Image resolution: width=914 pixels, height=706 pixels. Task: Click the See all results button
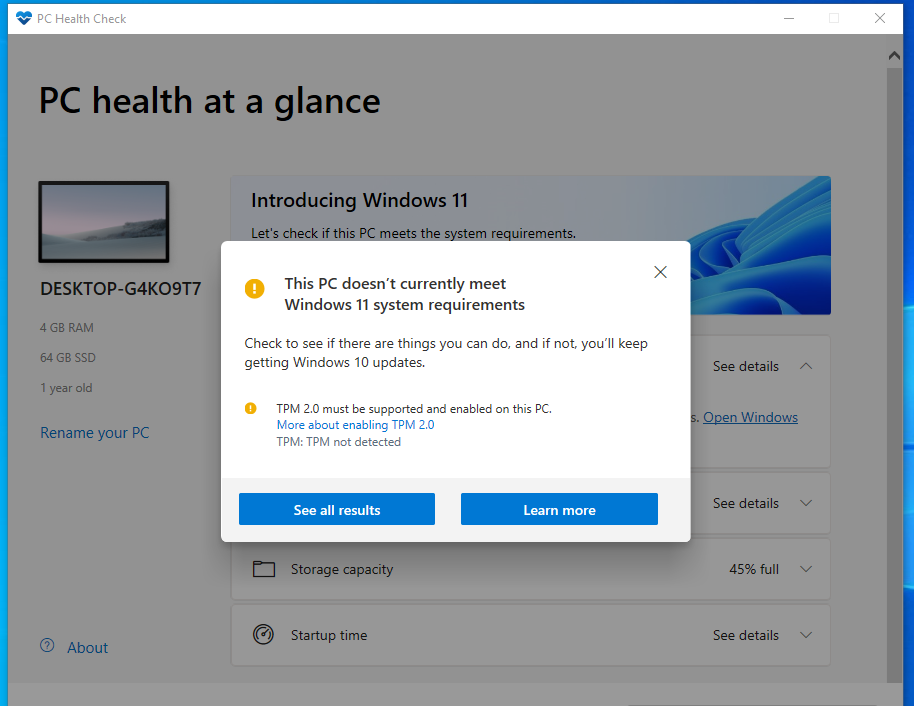[x=337, y=509]
